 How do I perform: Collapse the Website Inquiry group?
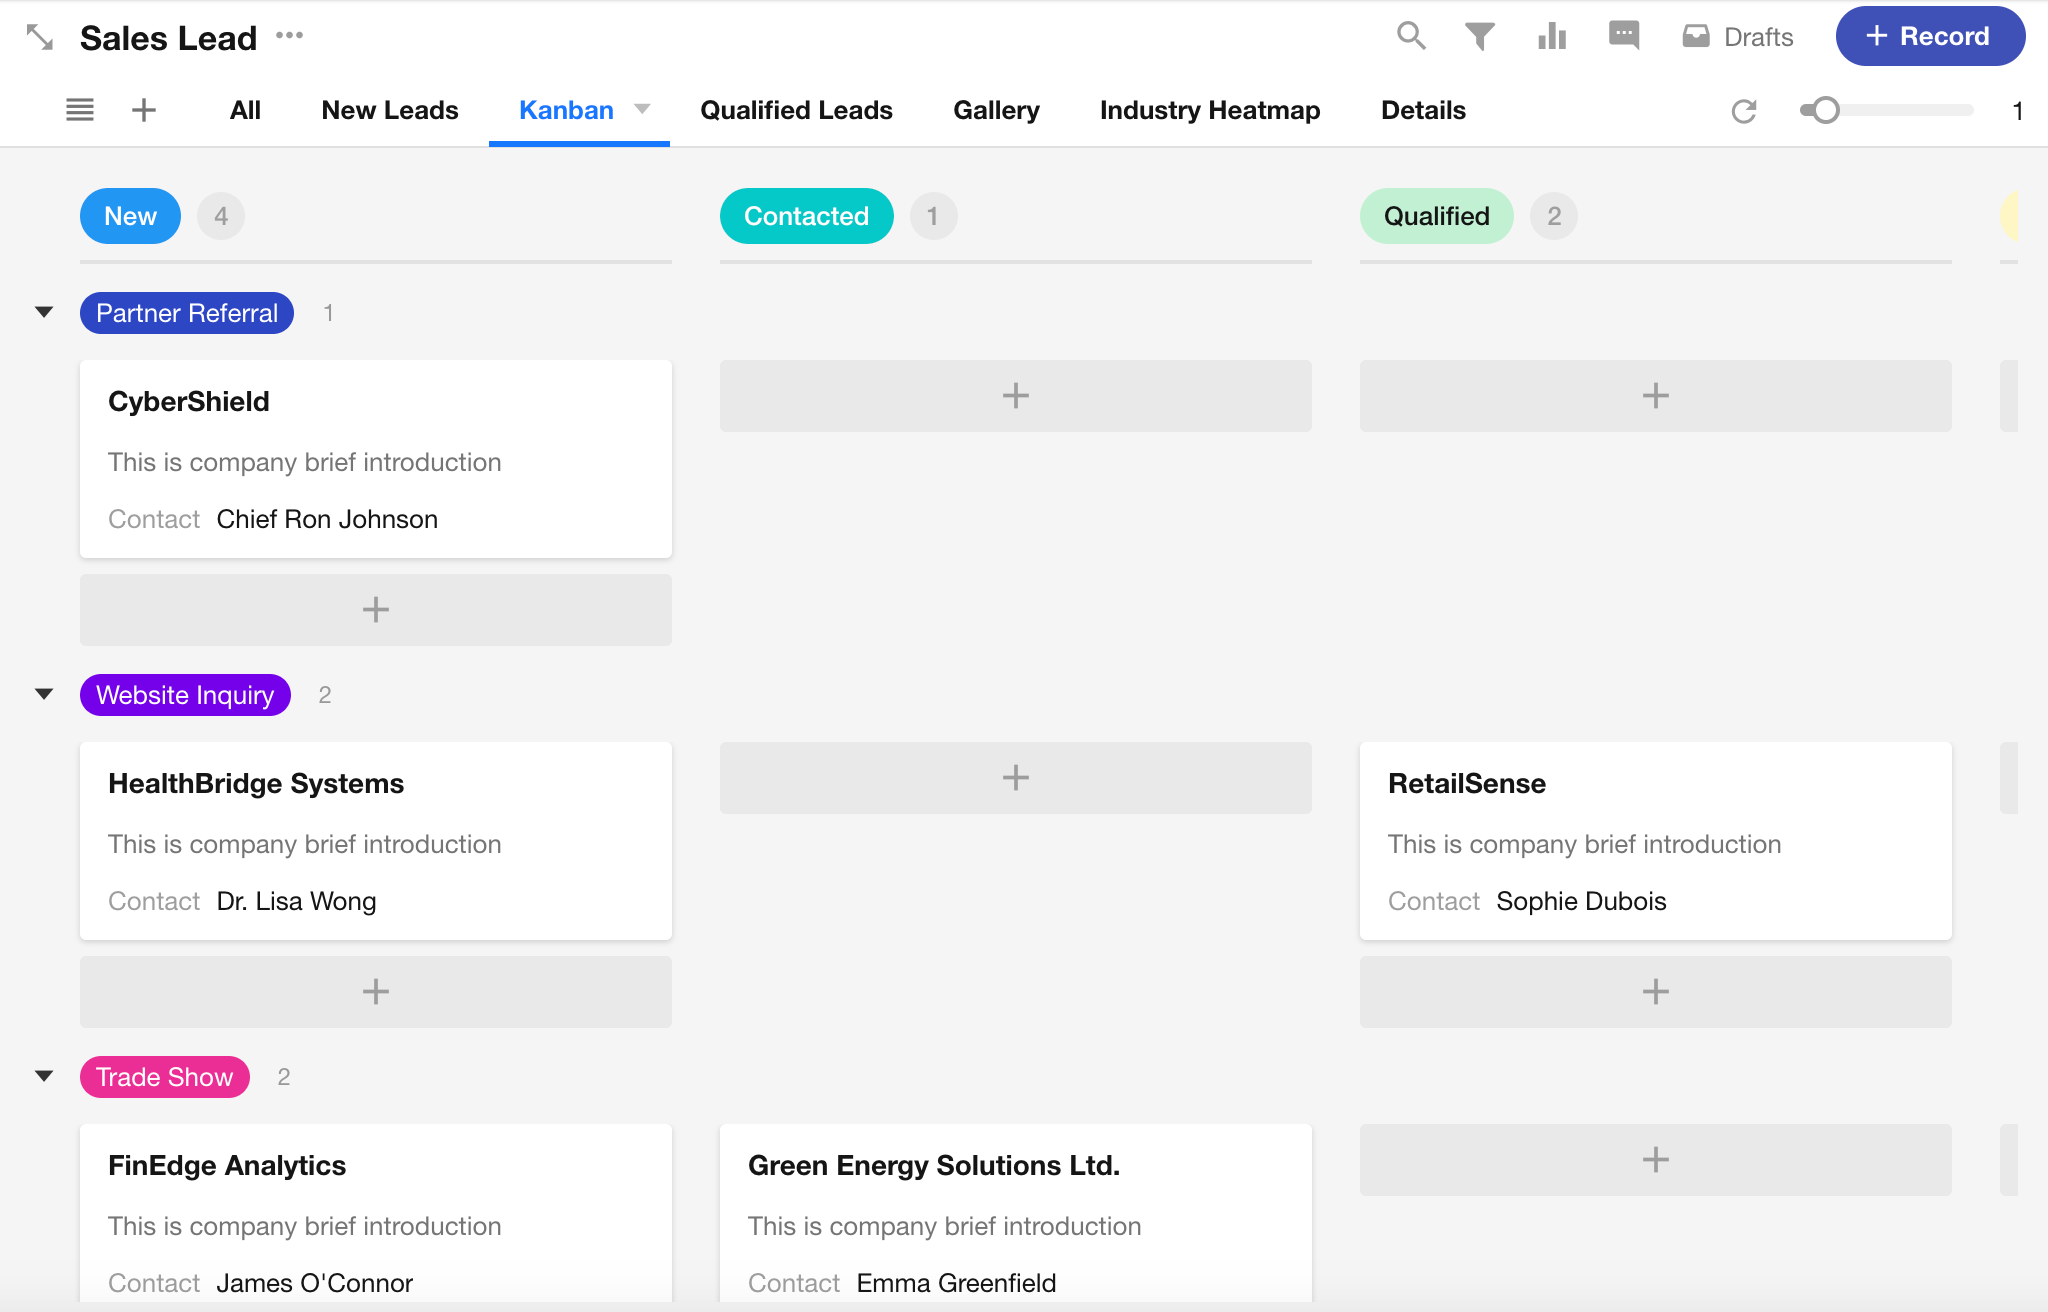pyautogui.click(x=44, y=694)
